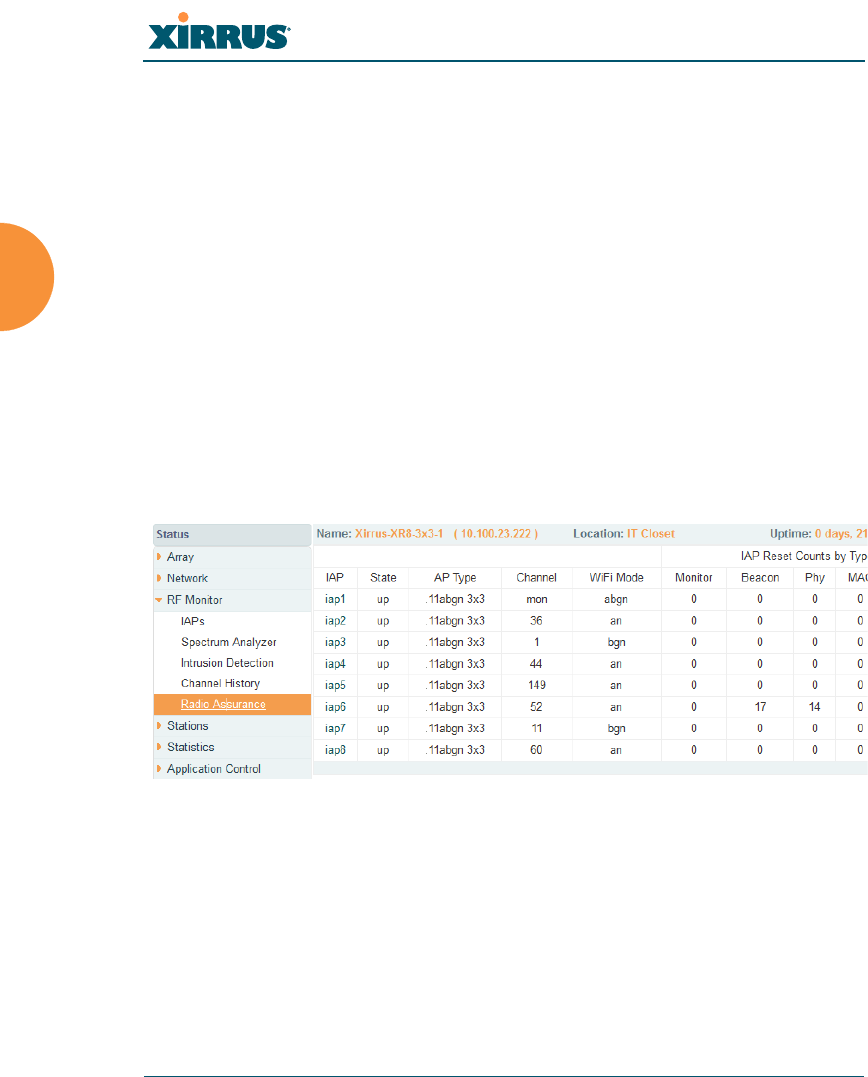
Task: Select the iap7 row label
Action: (x=335, y=728)
